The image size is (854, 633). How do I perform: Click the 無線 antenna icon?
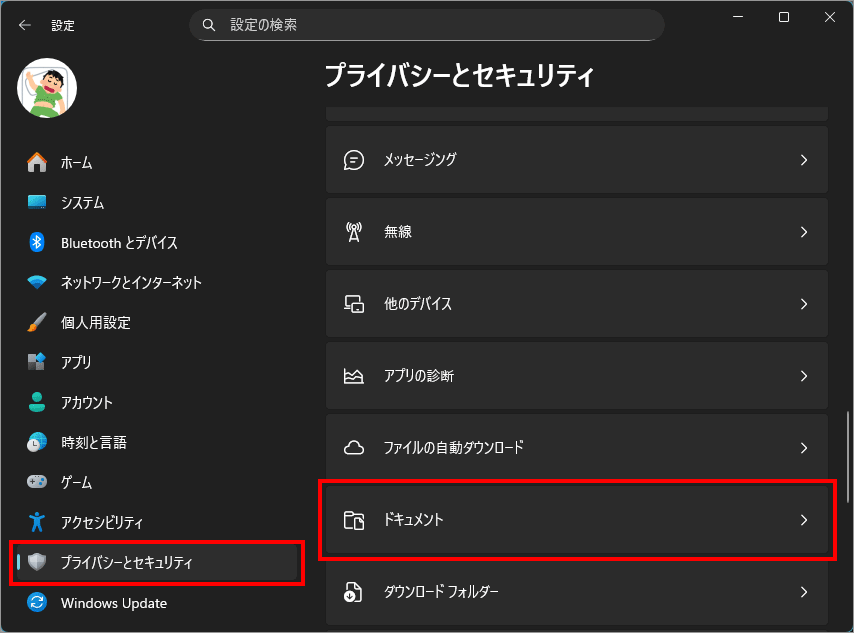(354, 232)
